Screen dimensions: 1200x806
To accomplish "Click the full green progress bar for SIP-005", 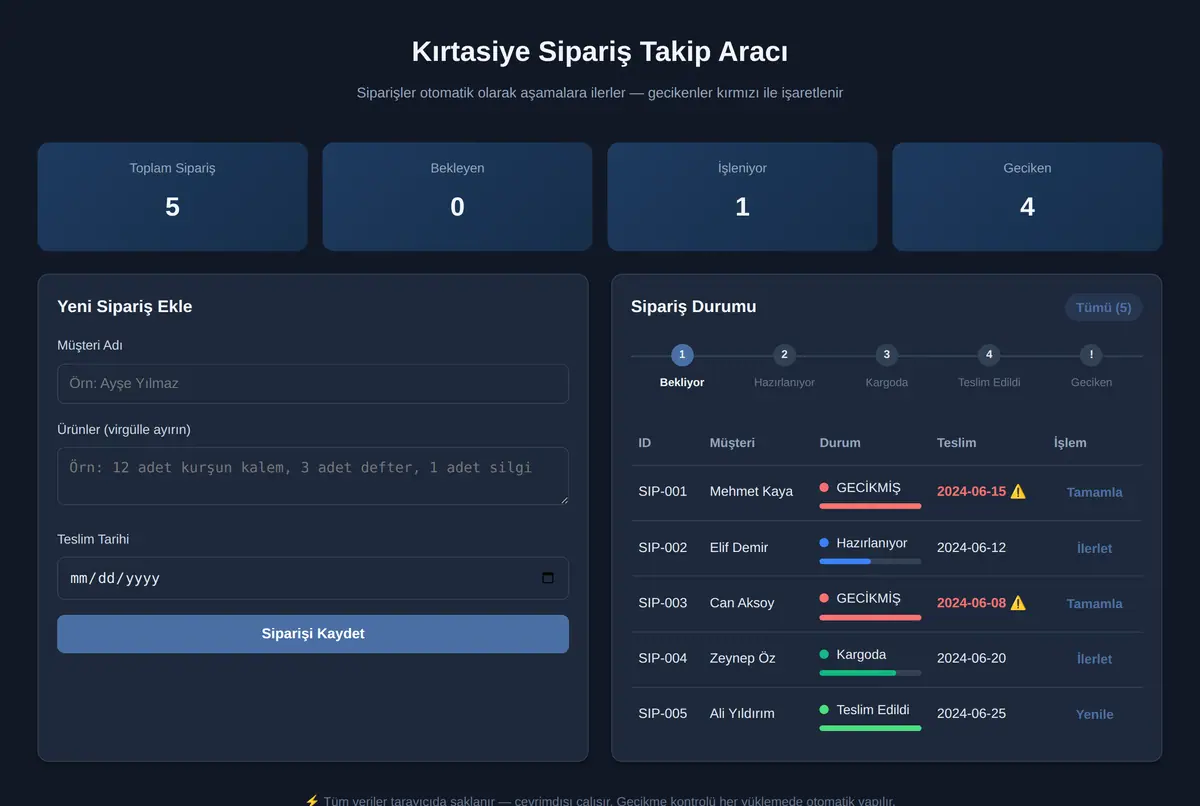I will (870, 728).
